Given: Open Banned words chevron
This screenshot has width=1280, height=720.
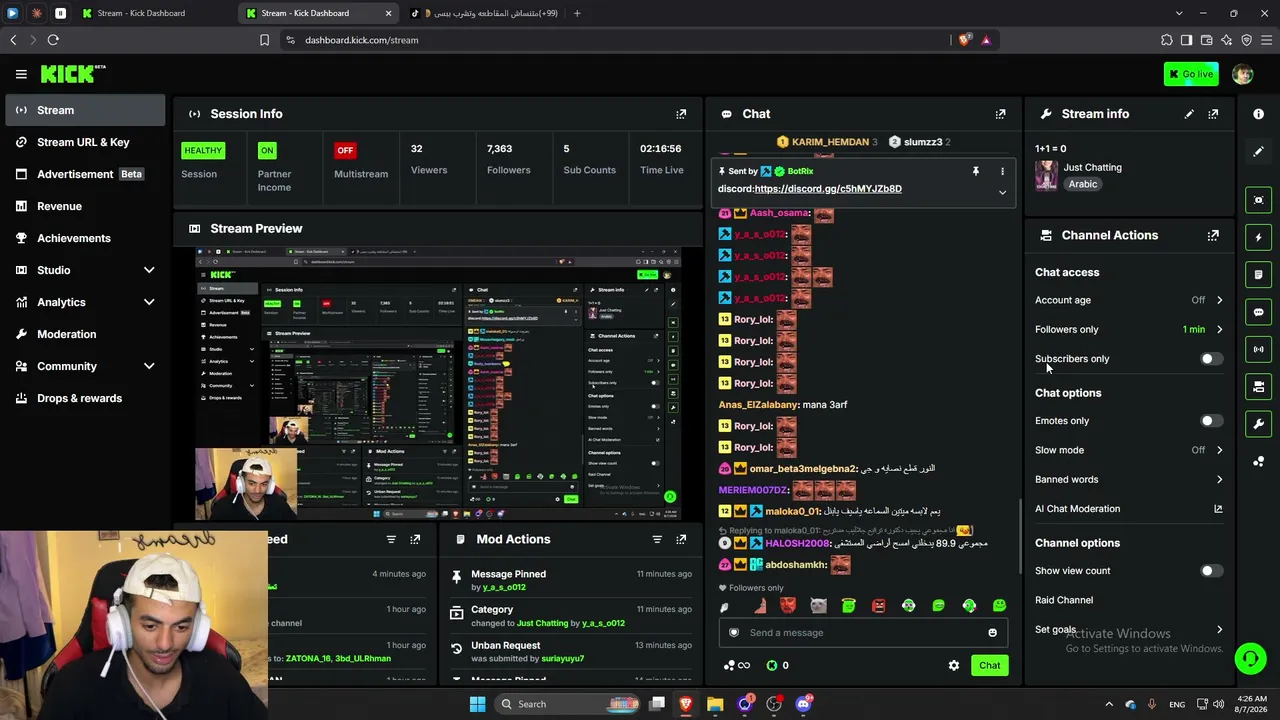Looking at the screenshot, I should point(1219,480).
